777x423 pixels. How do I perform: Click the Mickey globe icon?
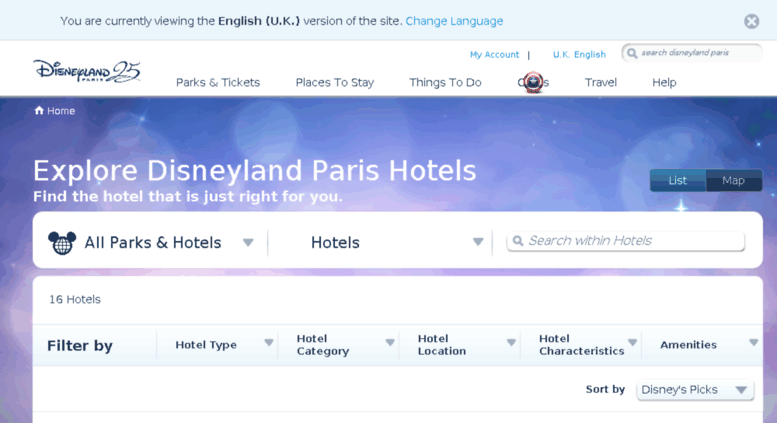pos(62,243)
